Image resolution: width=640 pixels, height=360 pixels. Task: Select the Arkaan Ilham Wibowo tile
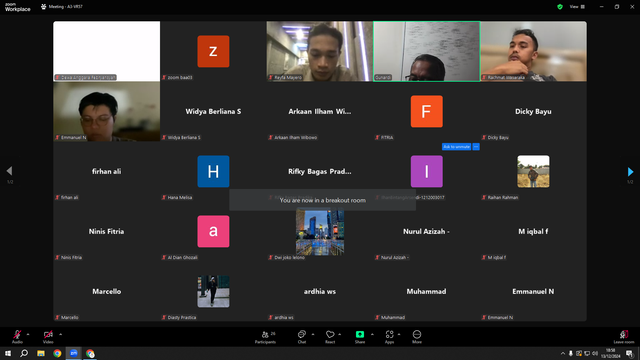320,111
